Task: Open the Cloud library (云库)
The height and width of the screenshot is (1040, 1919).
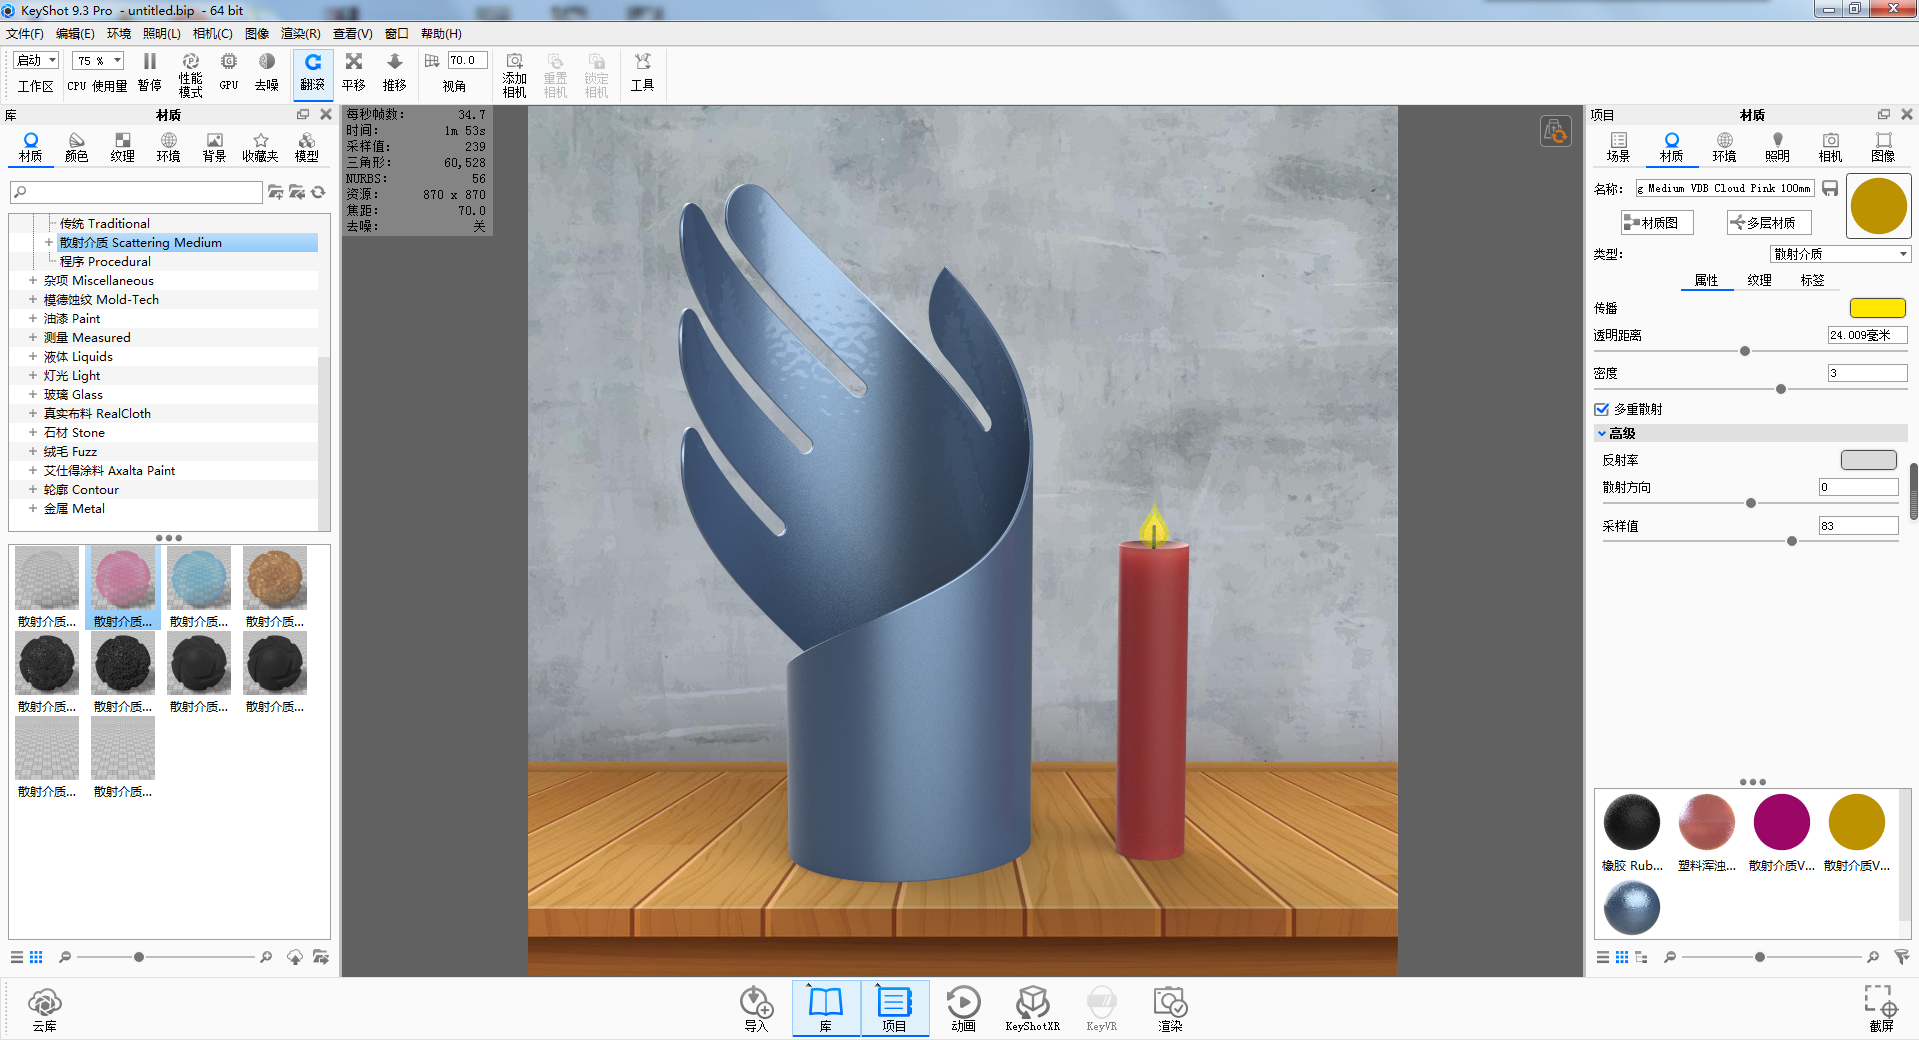Action: pos(45,1009)
